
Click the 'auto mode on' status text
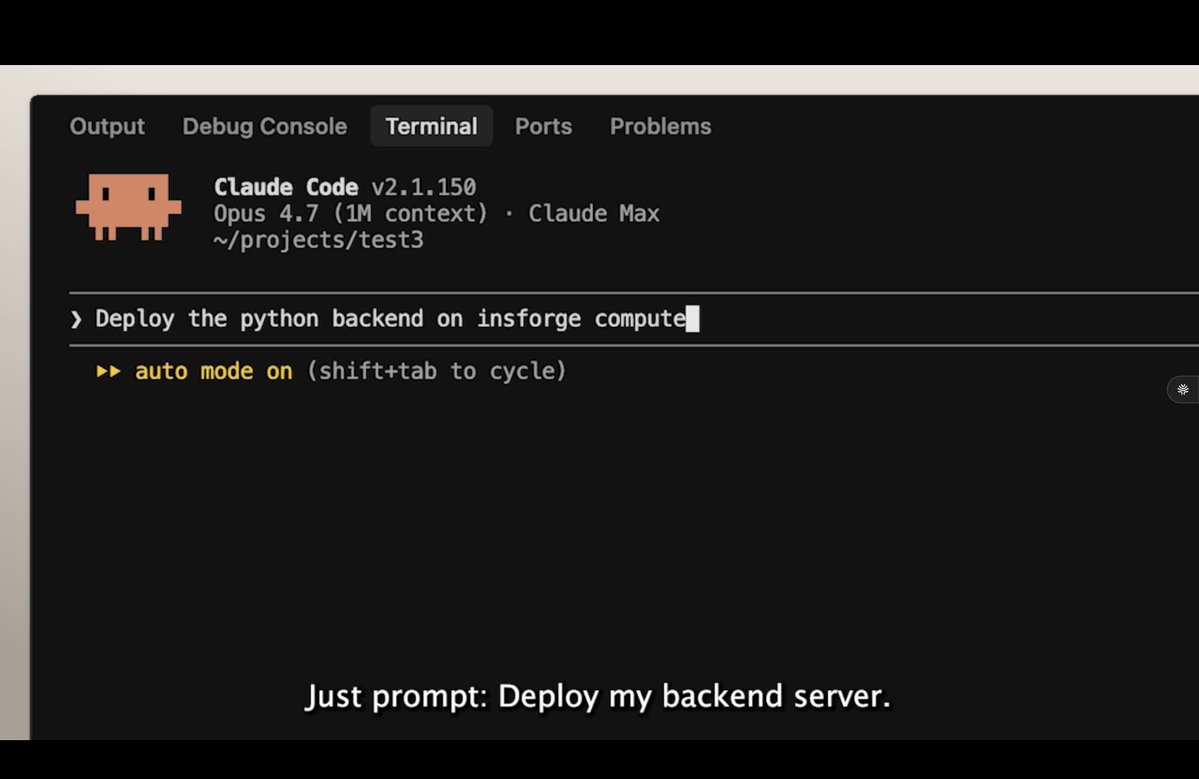(213, 372)
